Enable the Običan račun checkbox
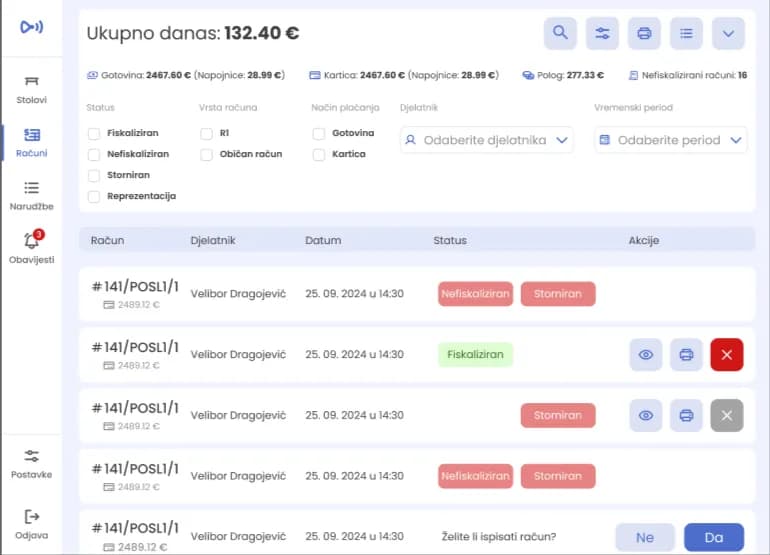The height and width of the screenshot is (555, 770). pos(207,154)
